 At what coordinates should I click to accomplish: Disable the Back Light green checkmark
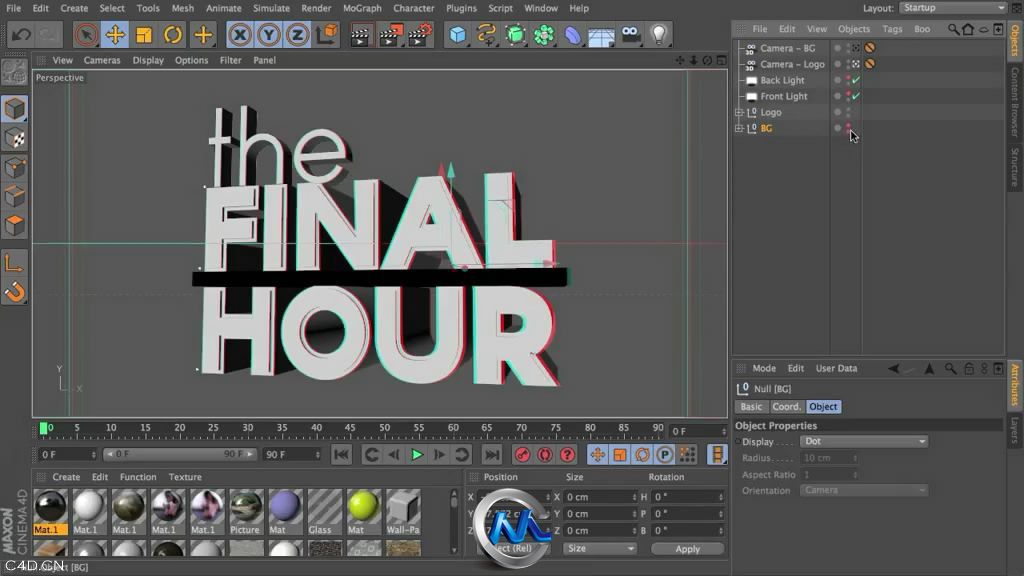[x=855, y=80]
